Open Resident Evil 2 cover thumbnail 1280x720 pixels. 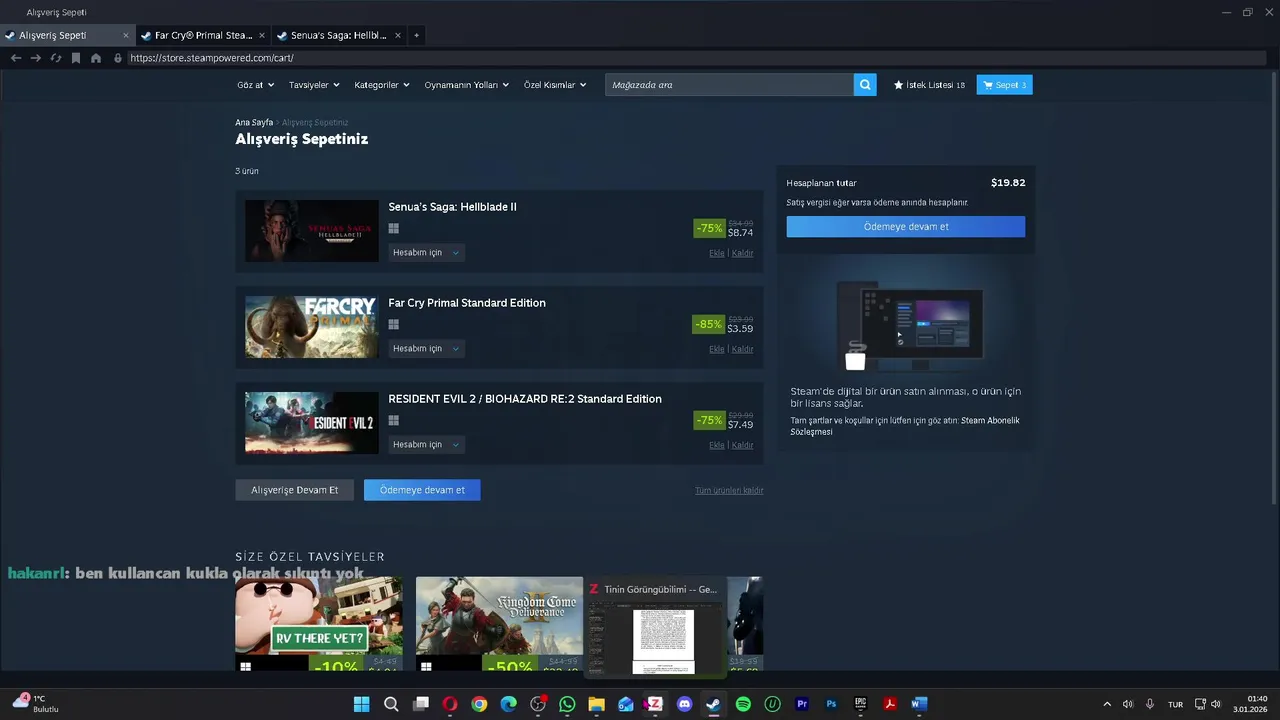(312, 423)
